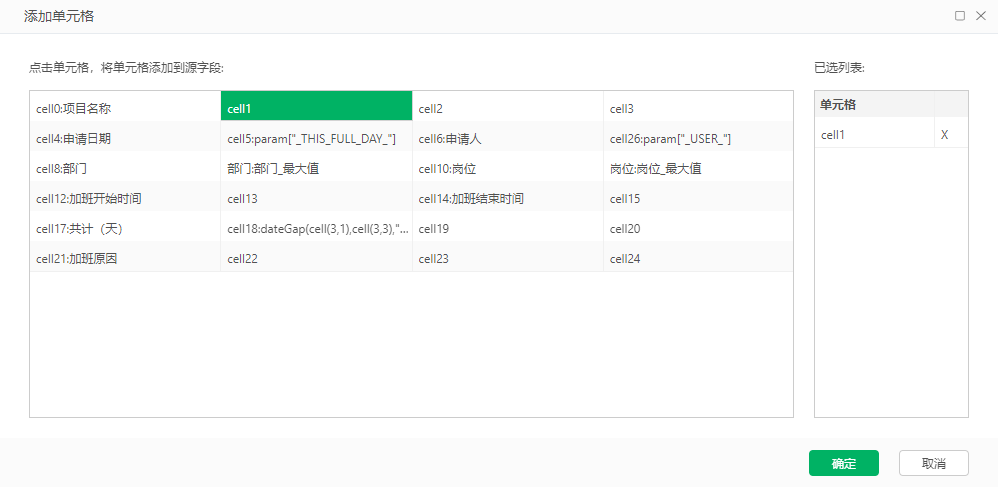
Task: Confirm with the 确定 button
Action: click(x=843, y=463)
